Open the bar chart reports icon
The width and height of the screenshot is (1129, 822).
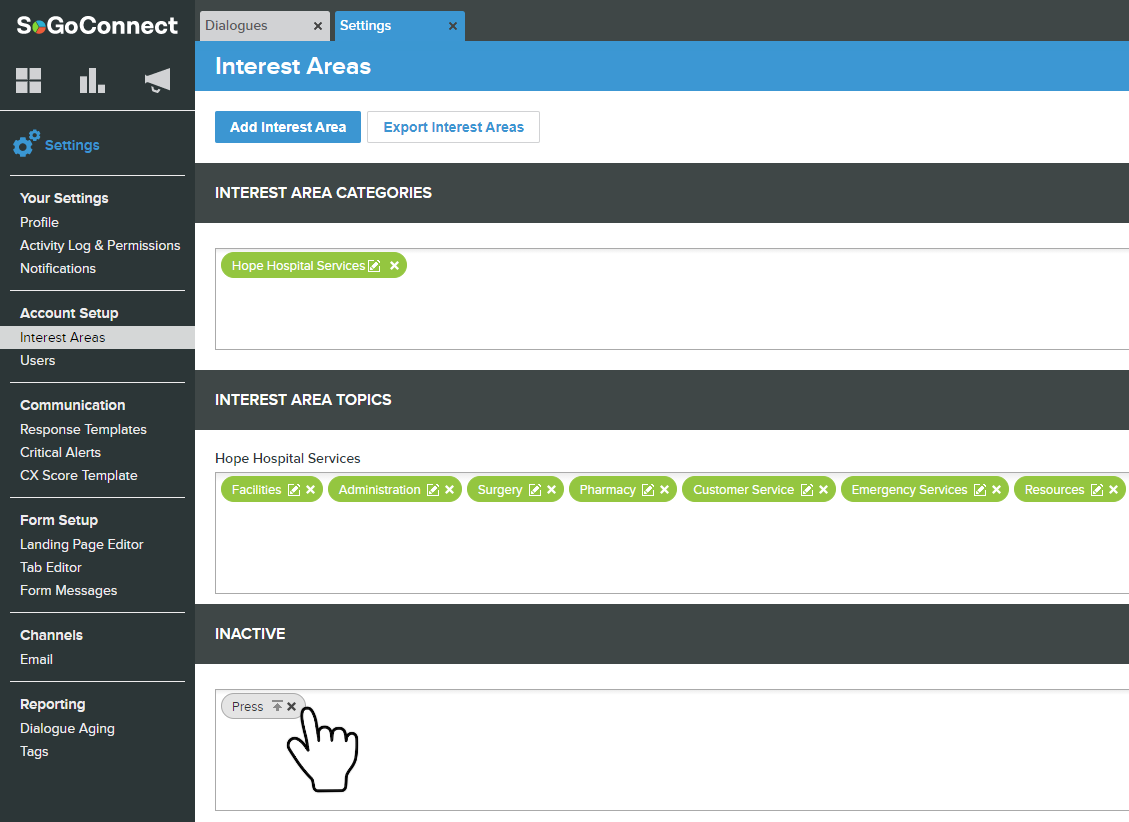click(92, 81)
